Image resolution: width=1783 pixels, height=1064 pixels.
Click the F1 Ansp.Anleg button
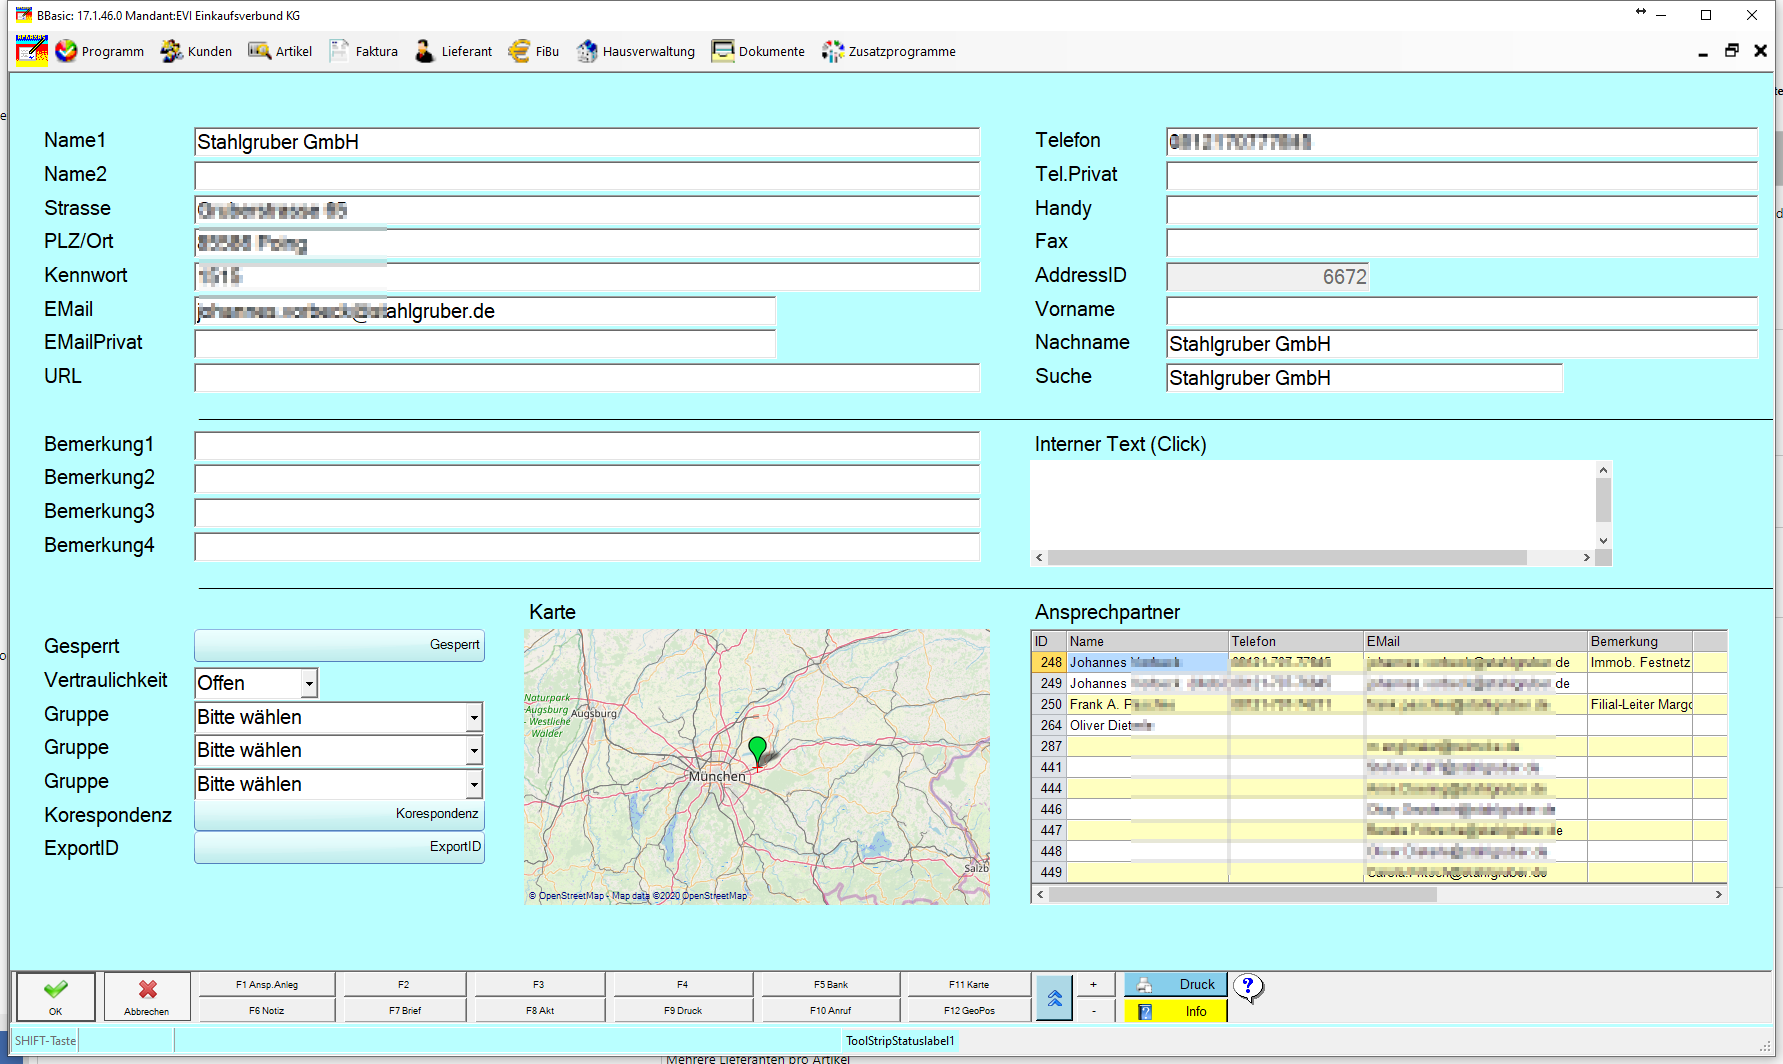click(x=267, y=984)
